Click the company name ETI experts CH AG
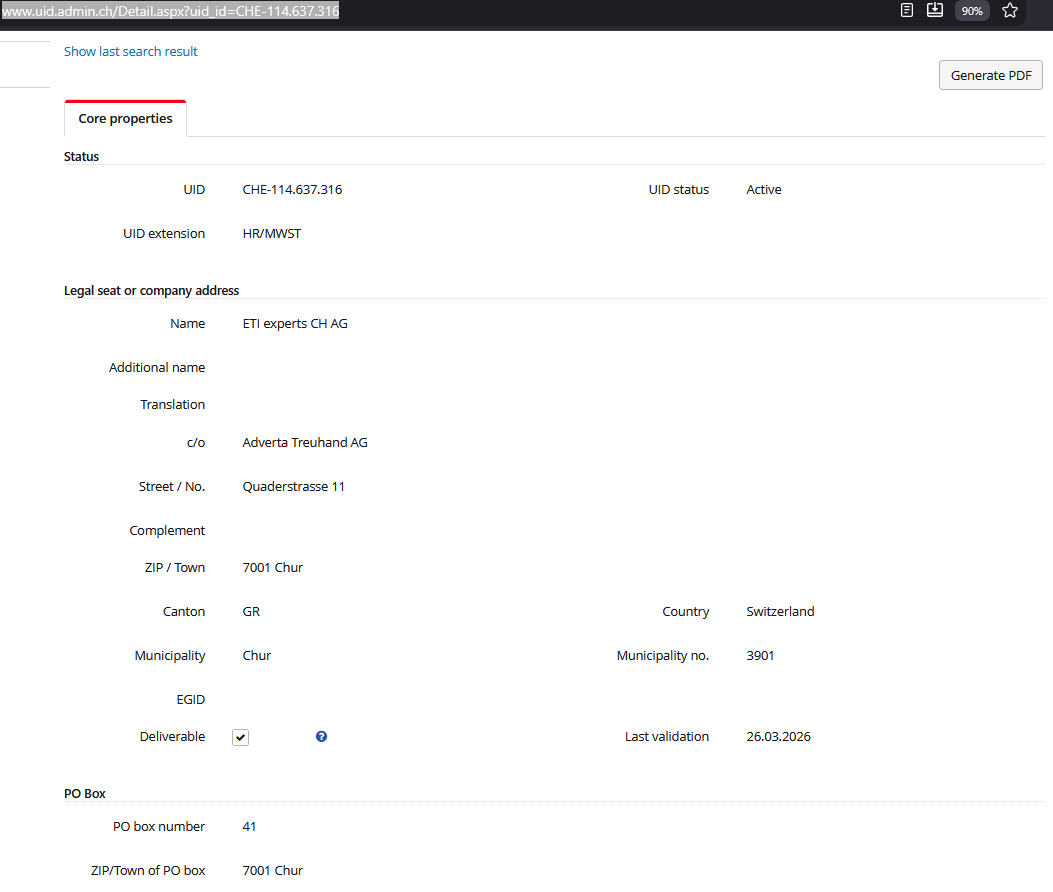 pyautogui.click(x=295, y=323)
